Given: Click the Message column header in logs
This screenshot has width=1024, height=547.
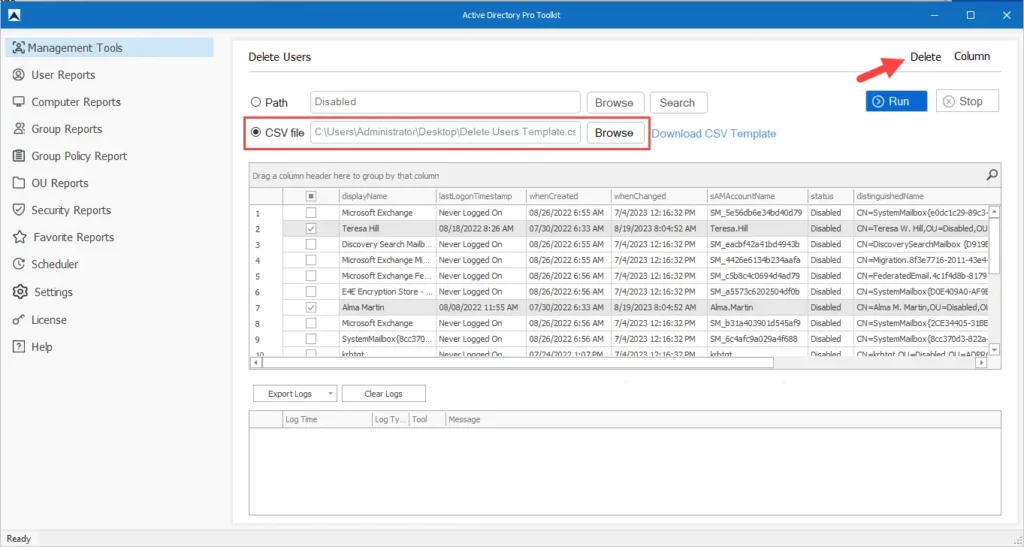Looking at the screenshot, I should pyautogui.click(x=722, y=419).
